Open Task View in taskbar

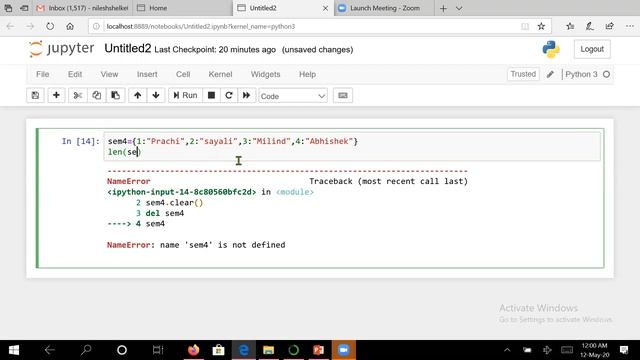coord(158,350)
